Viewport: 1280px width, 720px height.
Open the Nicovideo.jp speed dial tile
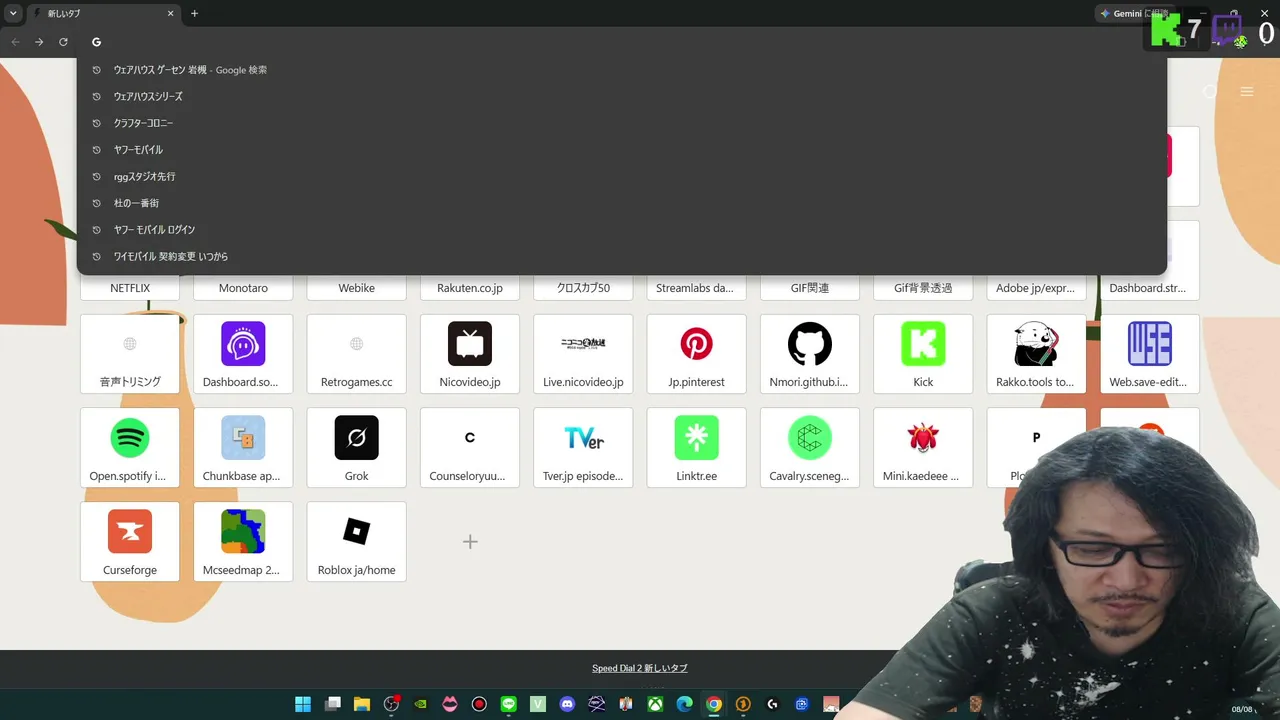pyautogui.click(x=470, y=354)
